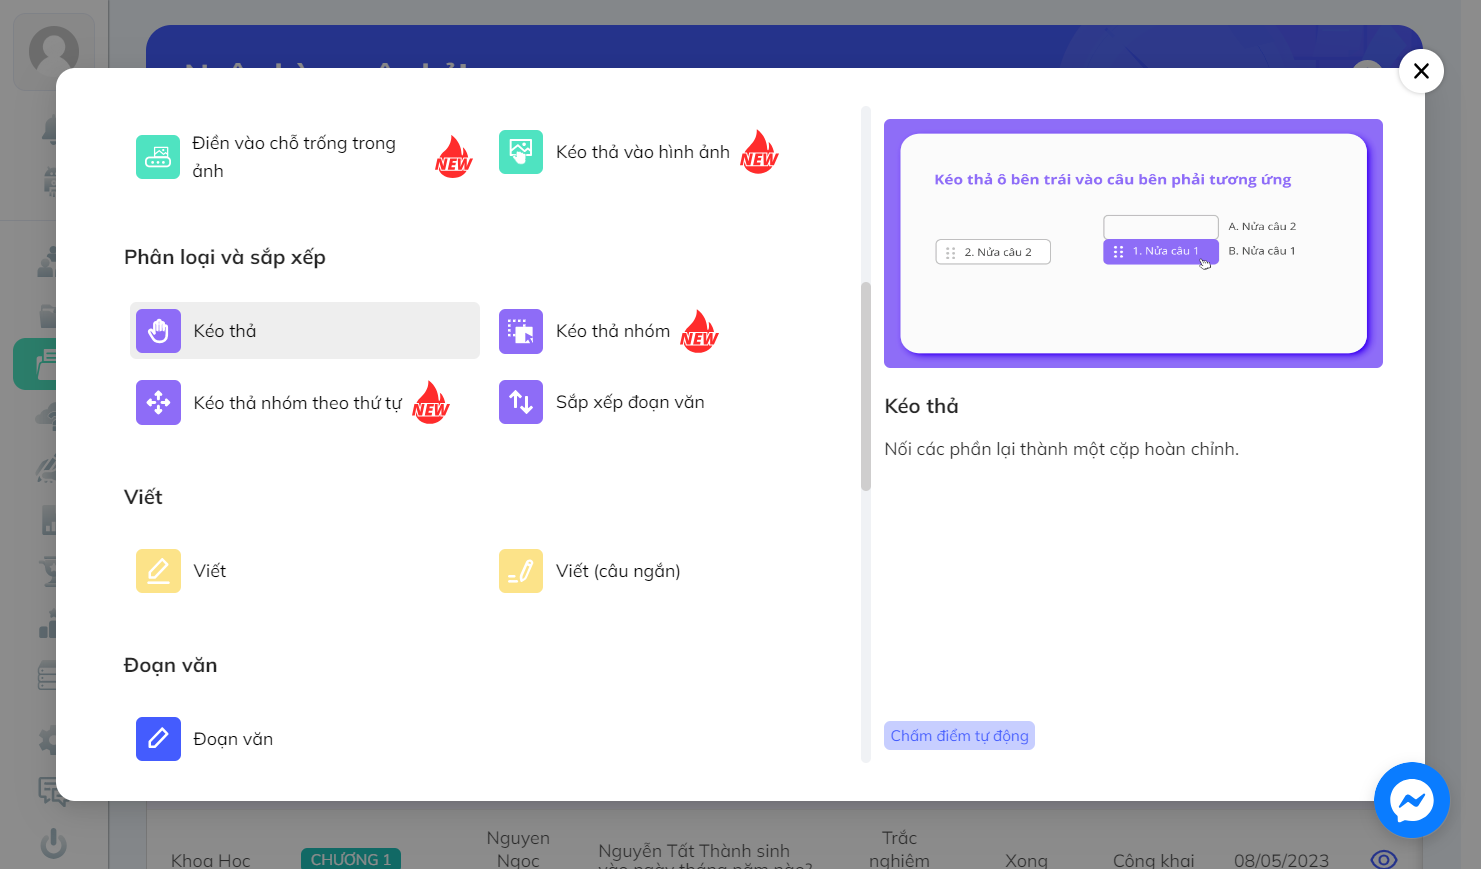Viewport: 1481px width, 869px height.
Task: Select Kéo thả nhóm theo thứ tự label
Action: click(x=298, y=403)
